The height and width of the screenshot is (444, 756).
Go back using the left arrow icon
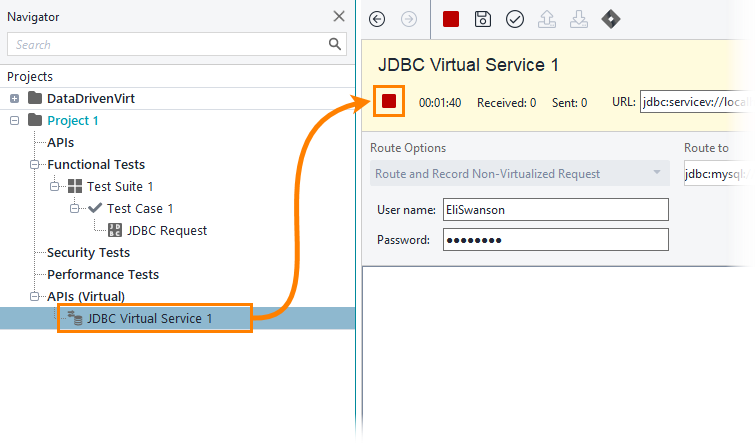point(377,19)
